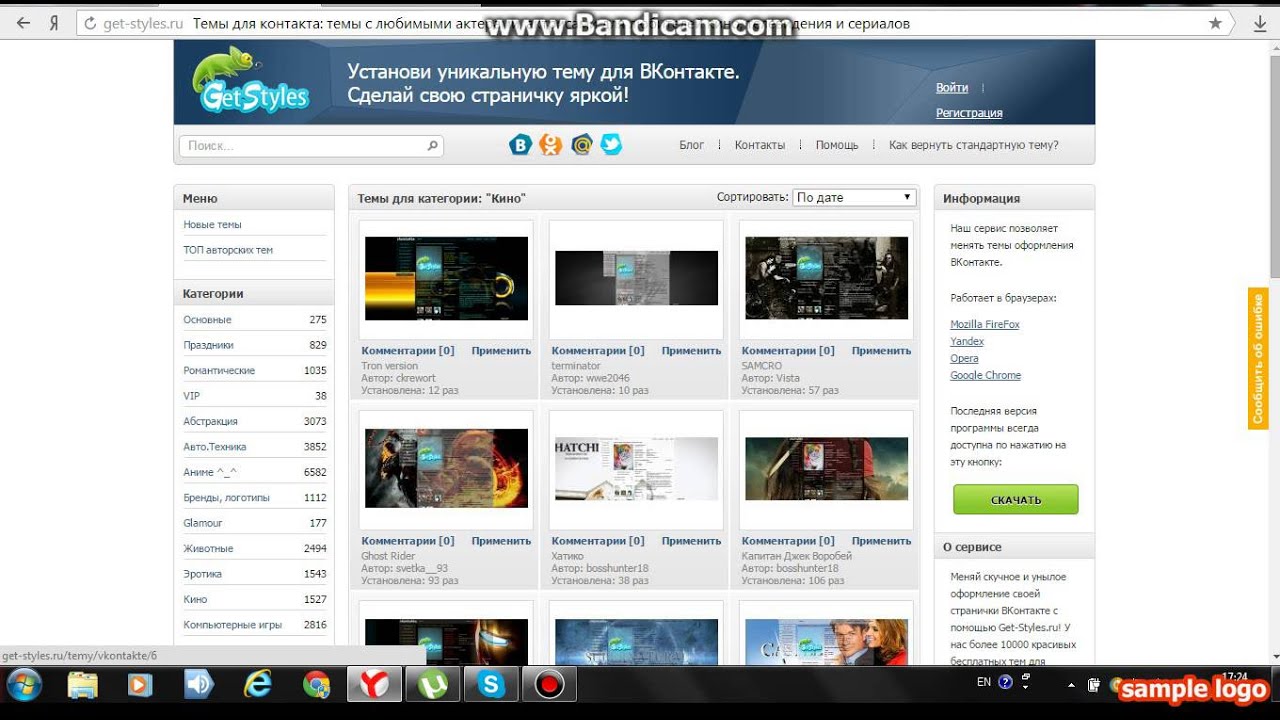
Task: Open the "terminator" theme thumbnail
Action: (x=636, y=278)
